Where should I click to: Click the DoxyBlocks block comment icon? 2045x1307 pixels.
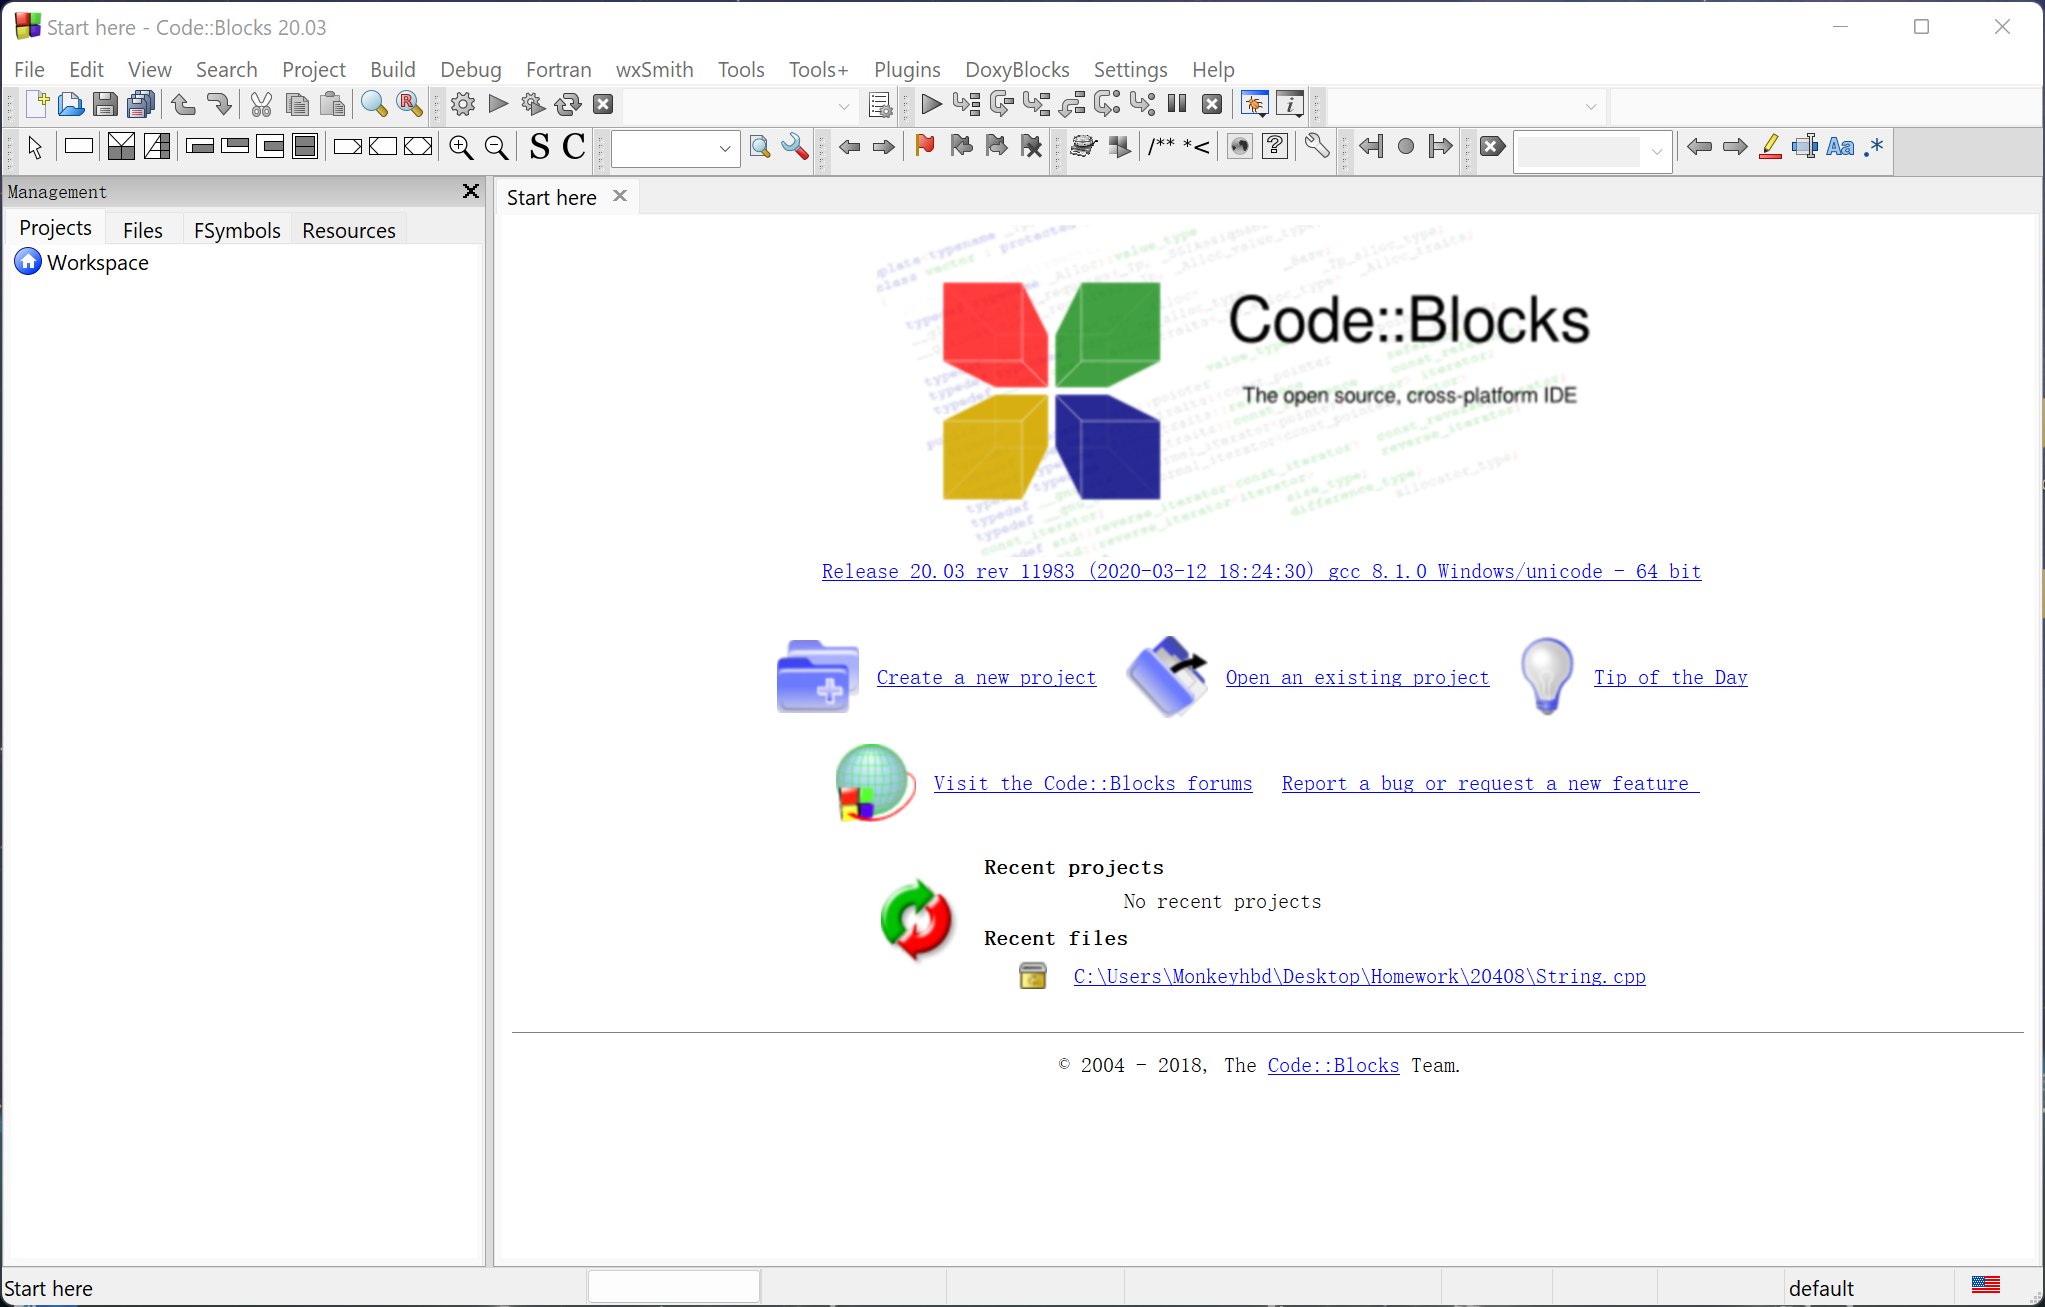tap(1161, 147)
